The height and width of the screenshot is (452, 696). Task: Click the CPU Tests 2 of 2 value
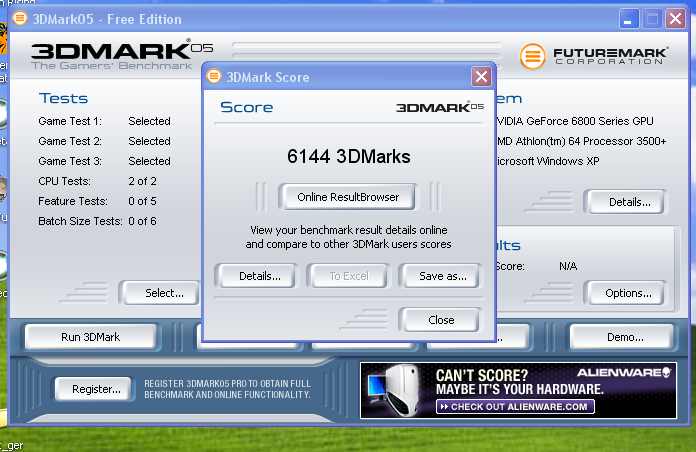pos(142,181)
